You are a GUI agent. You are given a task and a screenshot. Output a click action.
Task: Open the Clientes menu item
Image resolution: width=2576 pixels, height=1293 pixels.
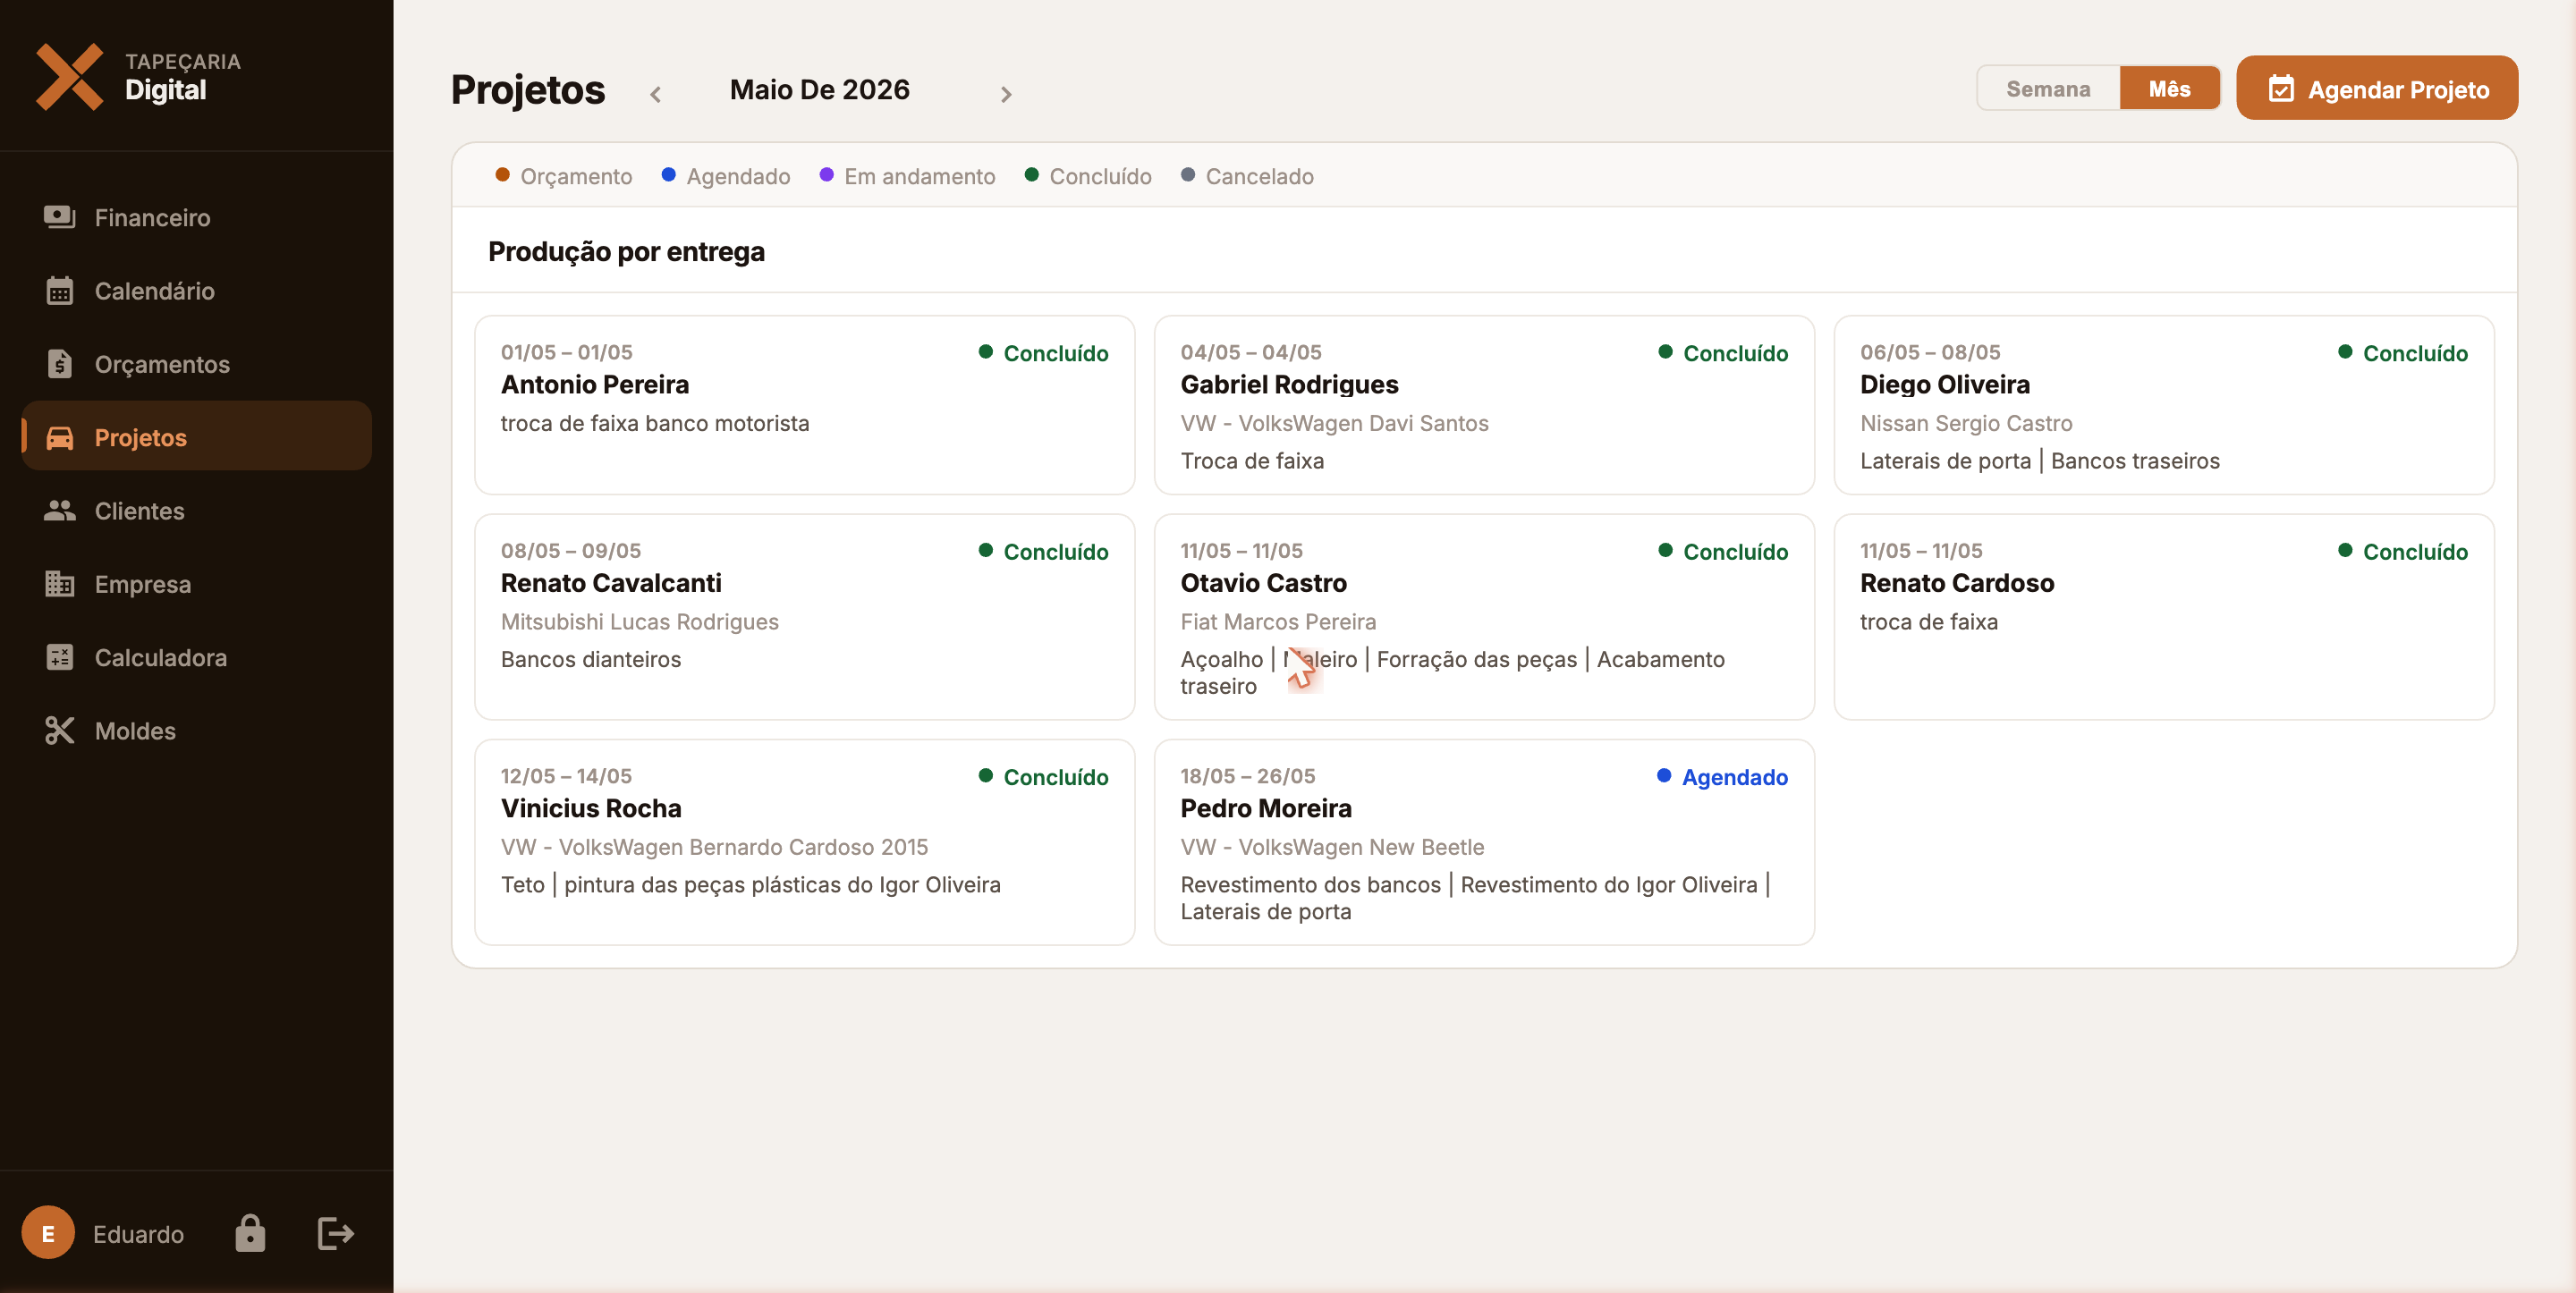(x=197, y=510)
